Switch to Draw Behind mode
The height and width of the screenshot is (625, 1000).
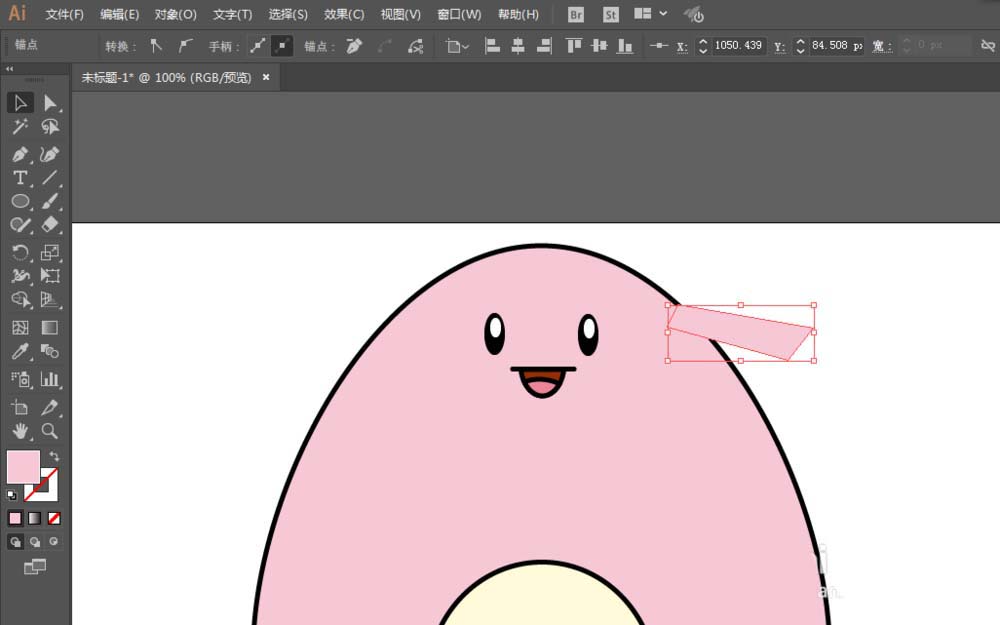point(35,541)
